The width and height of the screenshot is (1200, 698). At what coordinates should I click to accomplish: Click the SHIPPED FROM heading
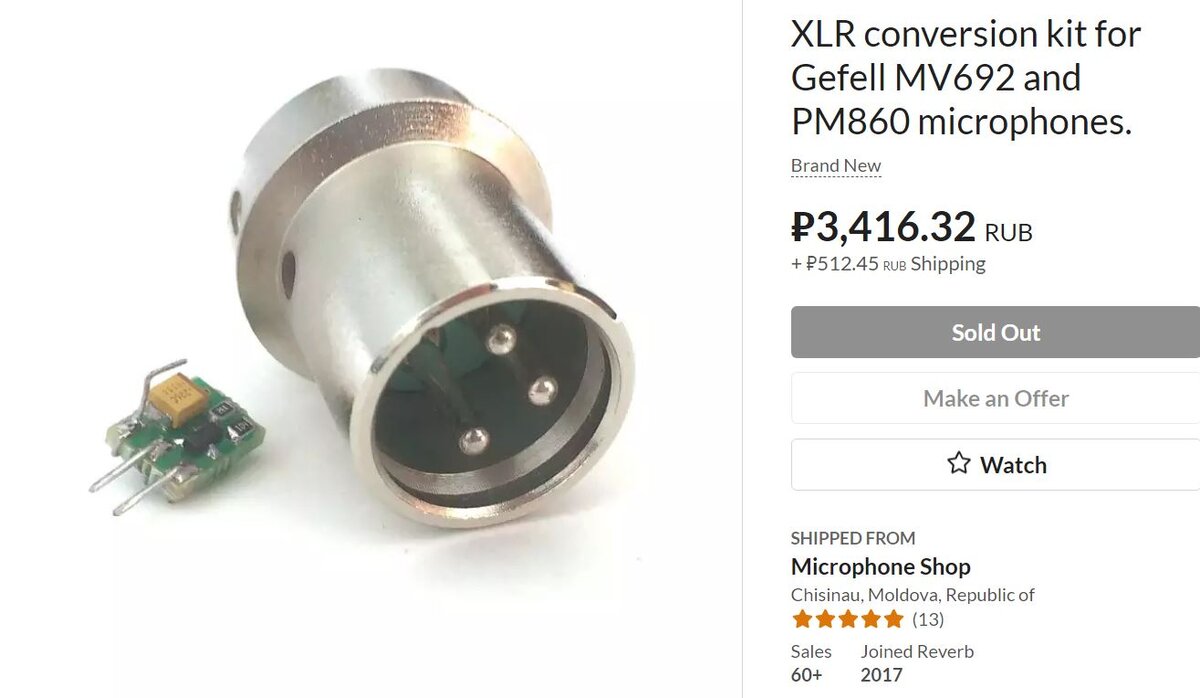tap(853, 538)
